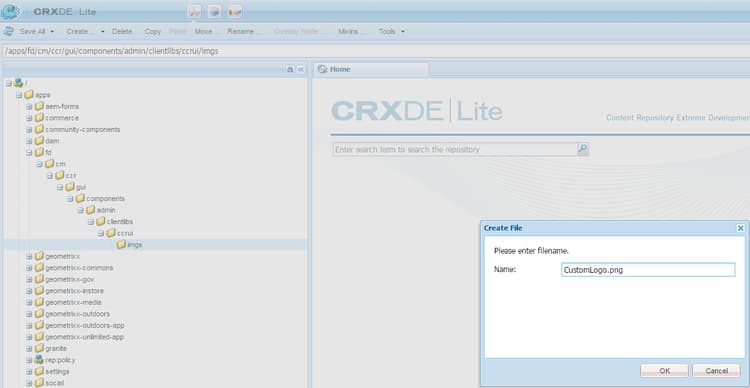Click the geometrixx-commons folder icon

[x=39, y=267]
